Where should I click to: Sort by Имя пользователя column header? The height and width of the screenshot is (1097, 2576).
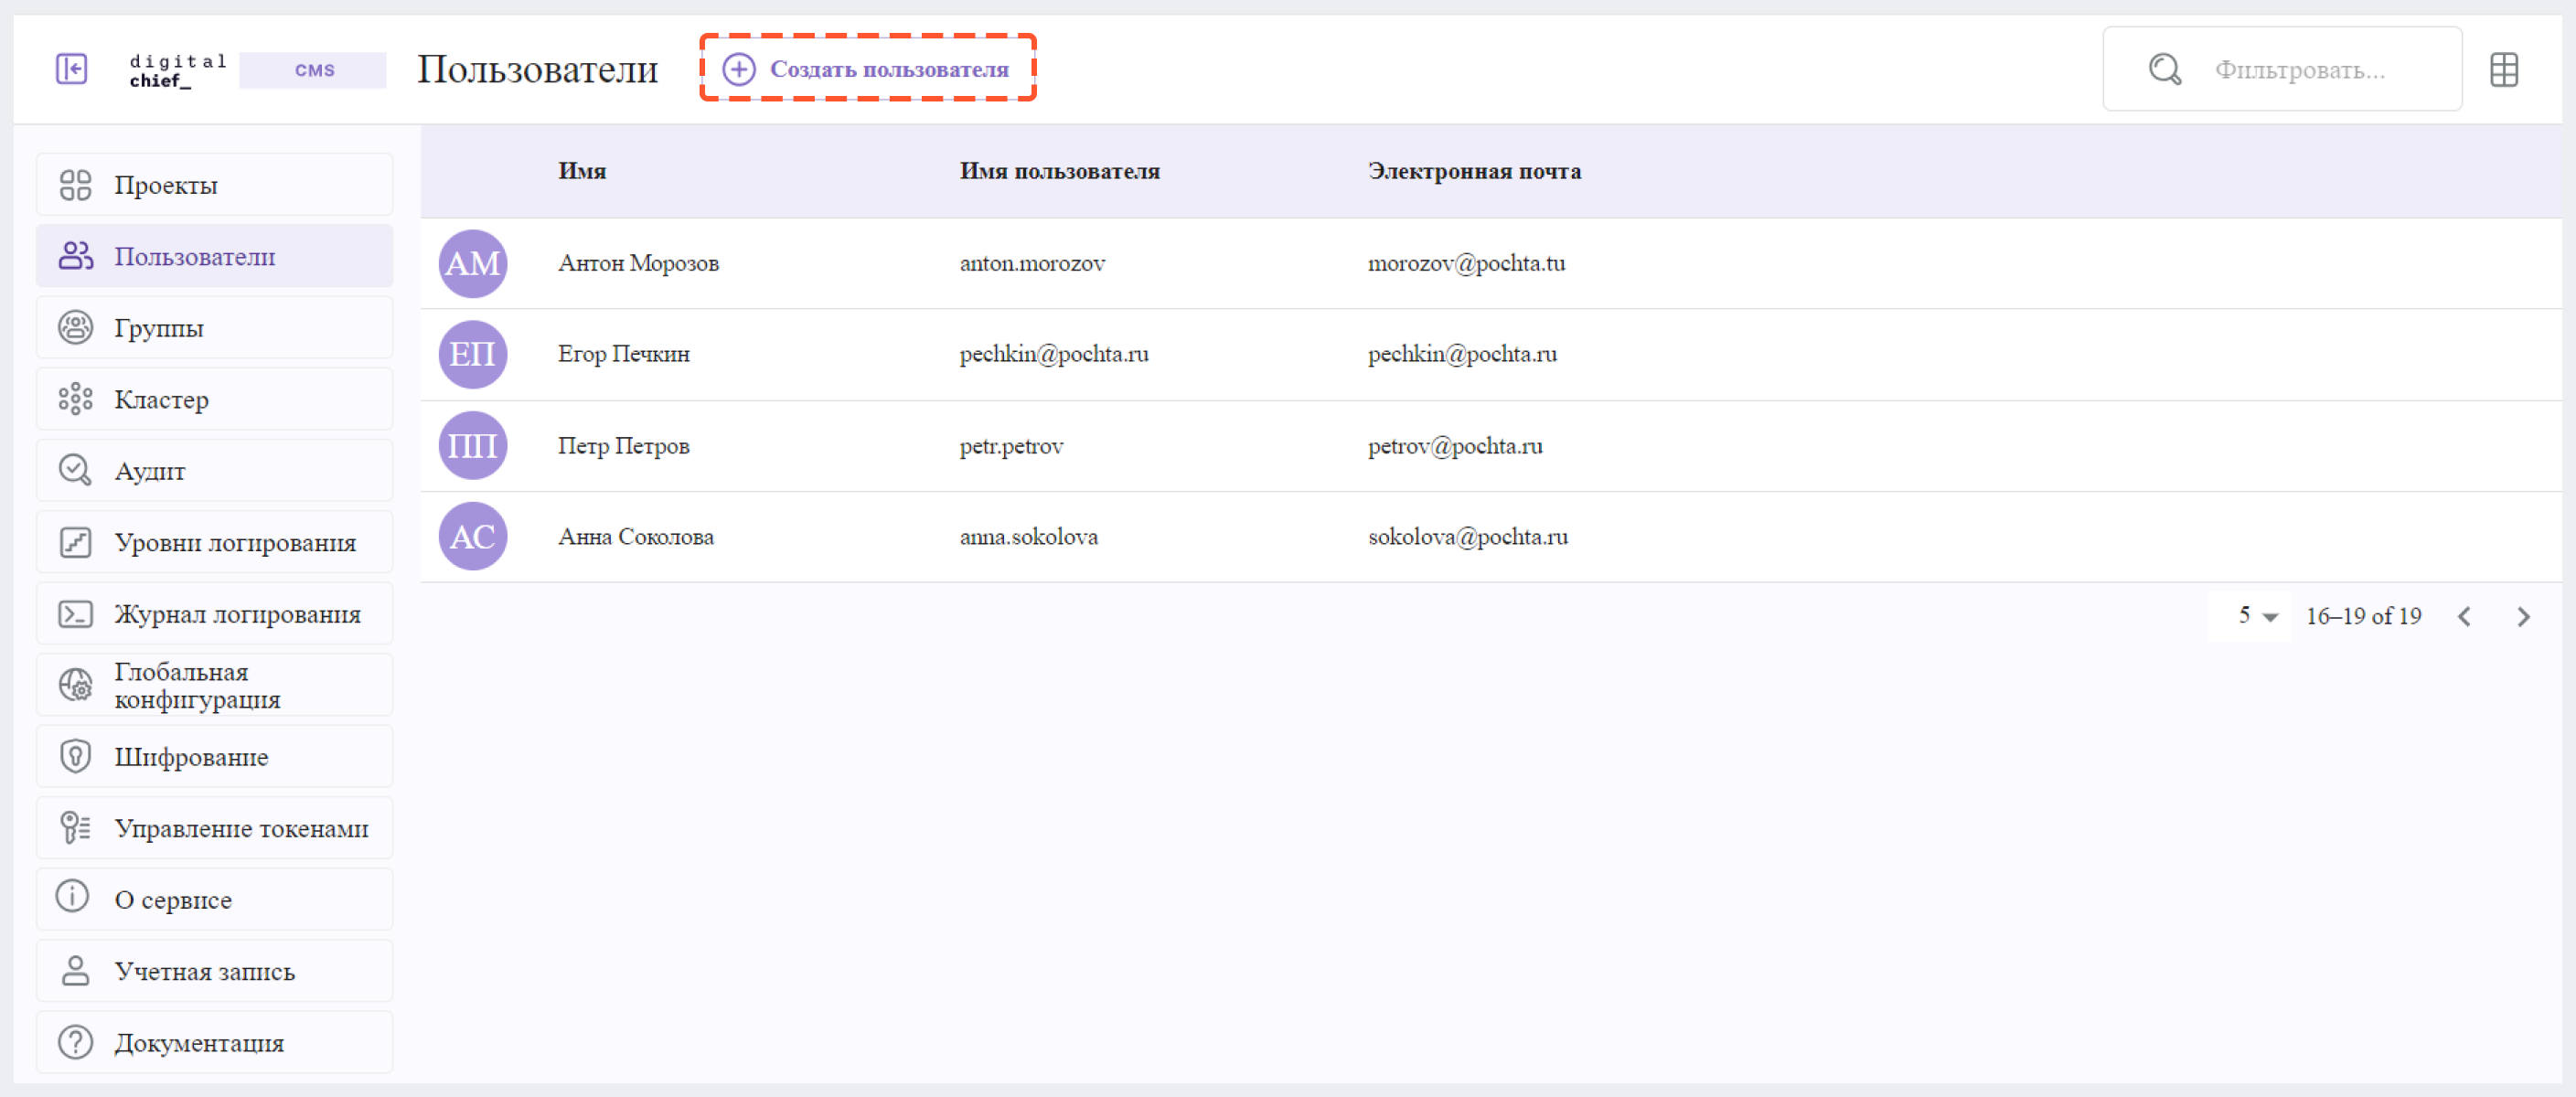(x=1060, y=171)
